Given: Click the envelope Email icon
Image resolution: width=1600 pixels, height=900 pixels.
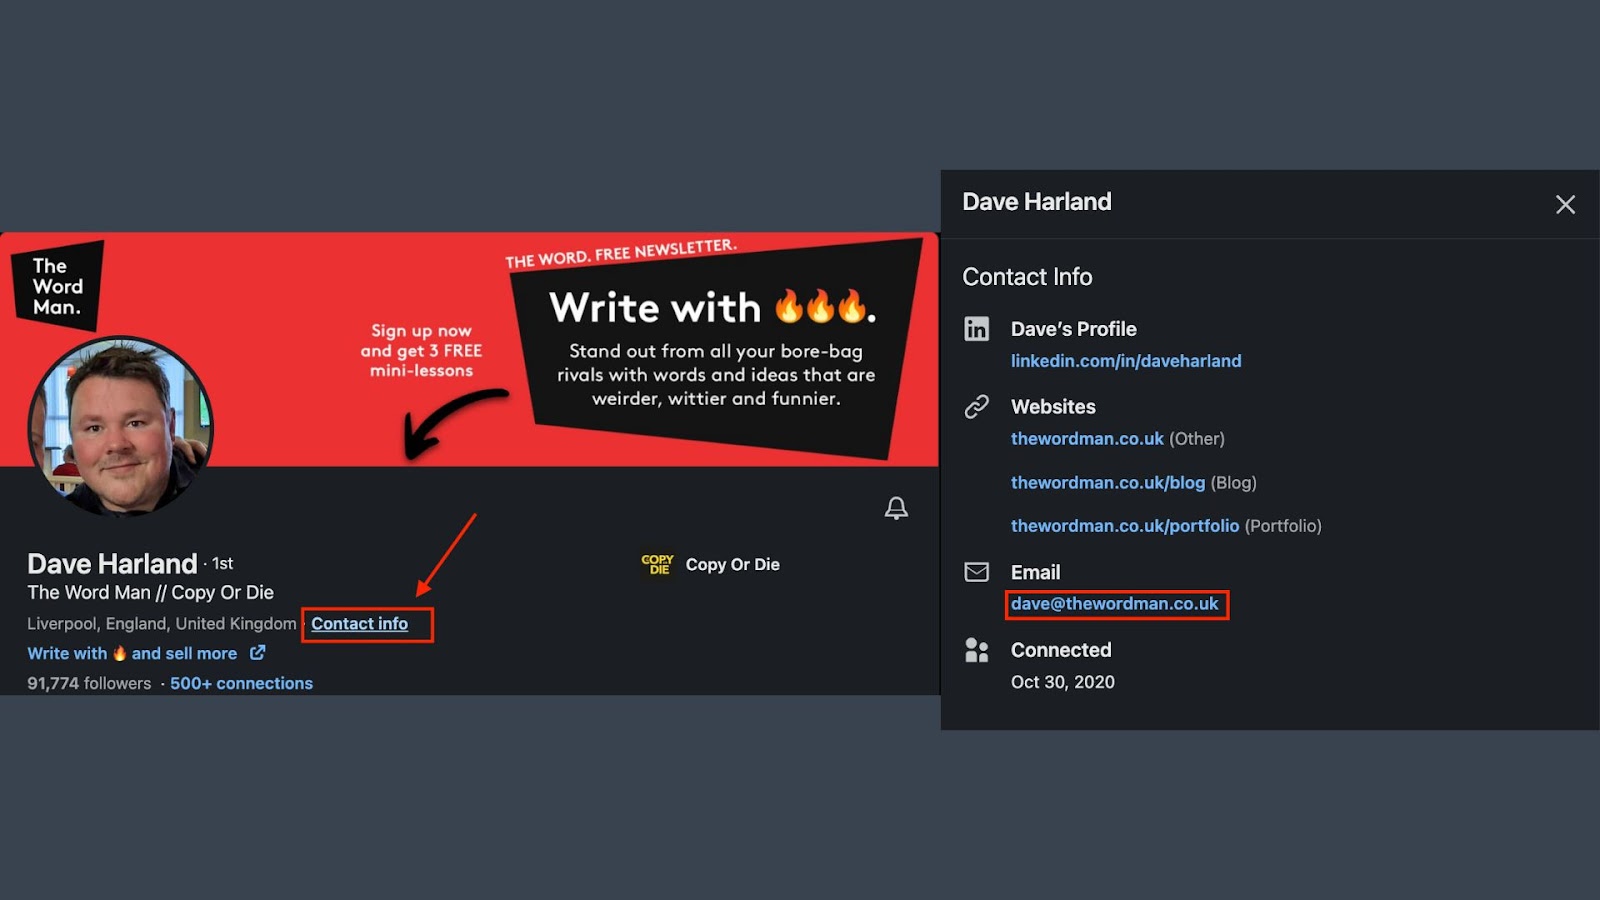Looking at the screenshot, I should click(x=976, y=572).
